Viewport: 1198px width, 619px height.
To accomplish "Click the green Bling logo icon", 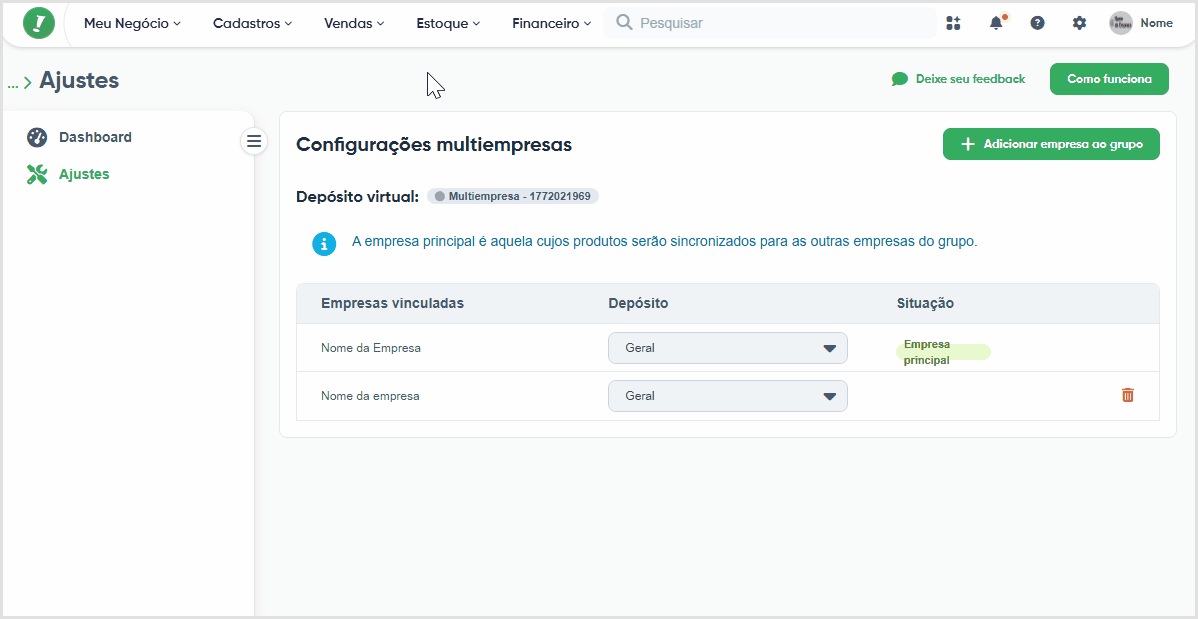I will [x=39, y=23].
